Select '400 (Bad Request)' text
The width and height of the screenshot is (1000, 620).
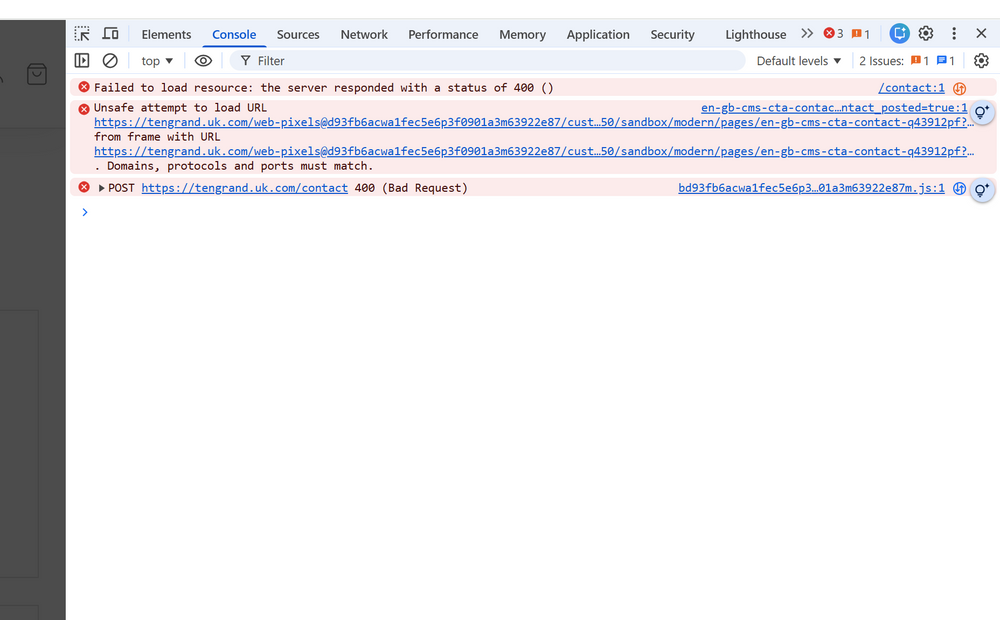coord(411,188)
